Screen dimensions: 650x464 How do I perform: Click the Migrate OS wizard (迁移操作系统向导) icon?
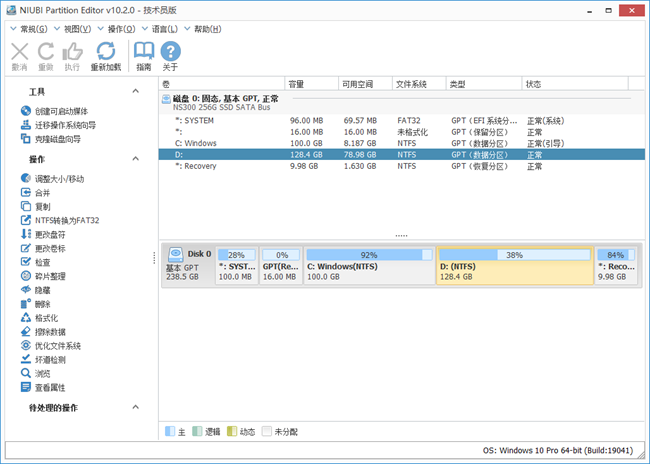(x=26, y=124)
